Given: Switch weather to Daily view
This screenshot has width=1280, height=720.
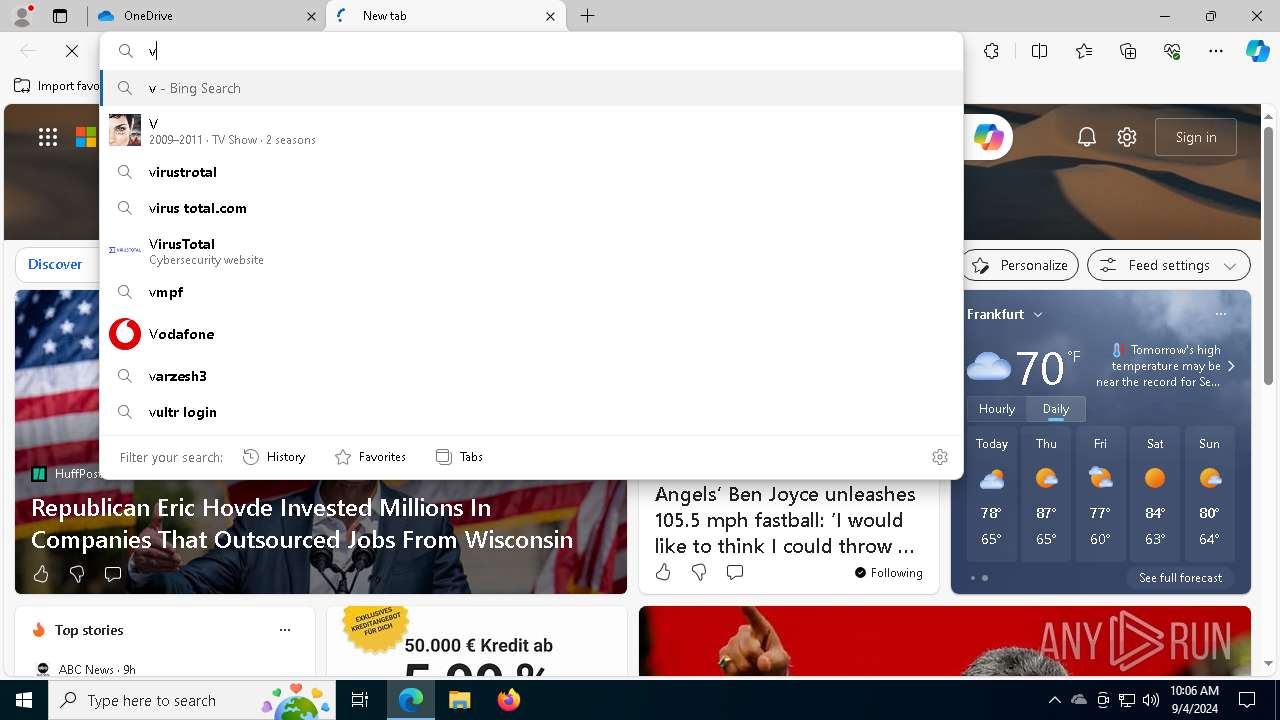Looking at the screenshot, I should [1056, 409].
